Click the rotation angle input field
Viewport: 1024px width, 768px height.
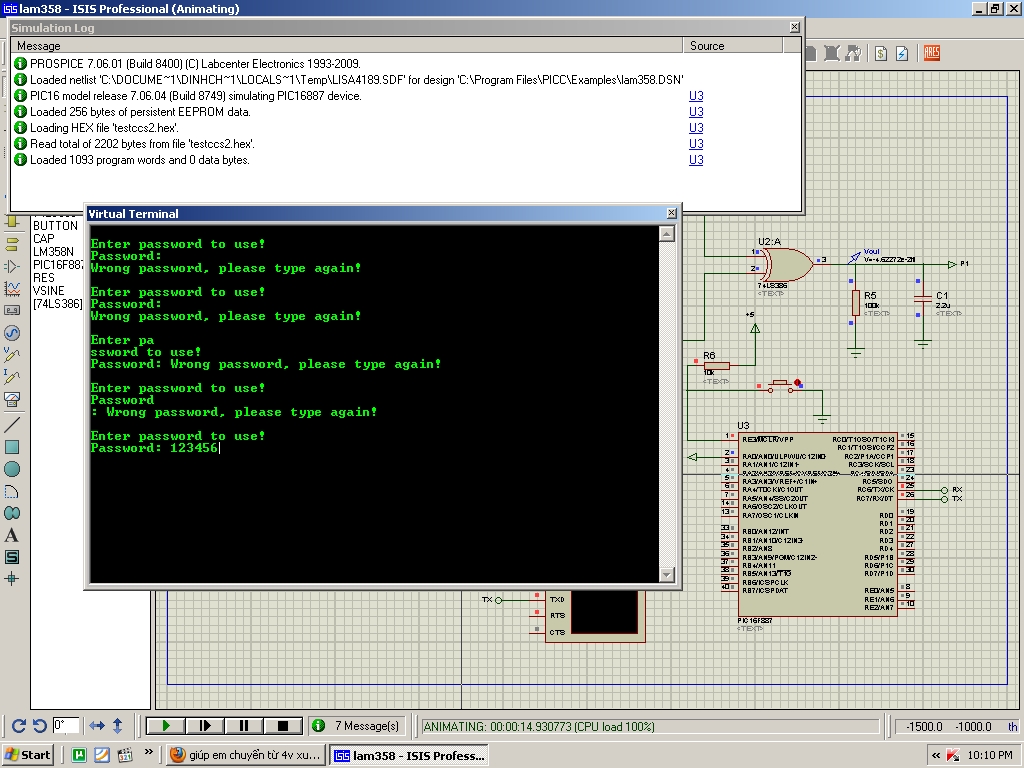click(66, 726)
